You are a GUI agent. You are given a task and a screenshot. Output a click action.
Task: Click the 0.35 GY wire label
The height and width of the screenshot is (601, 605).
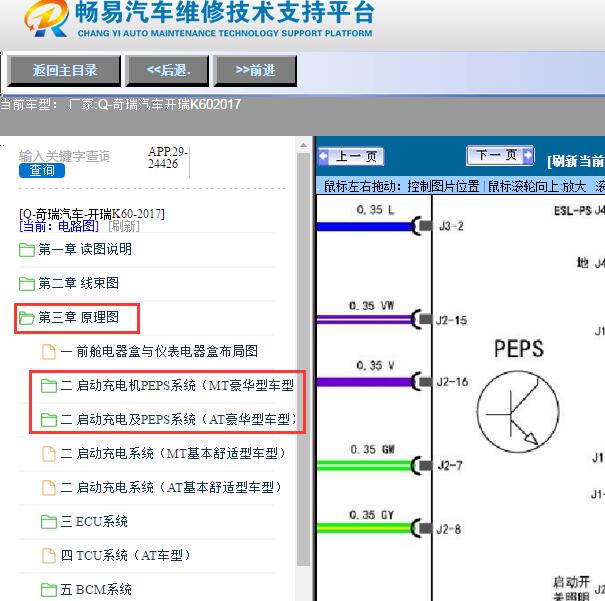(371, 515)
